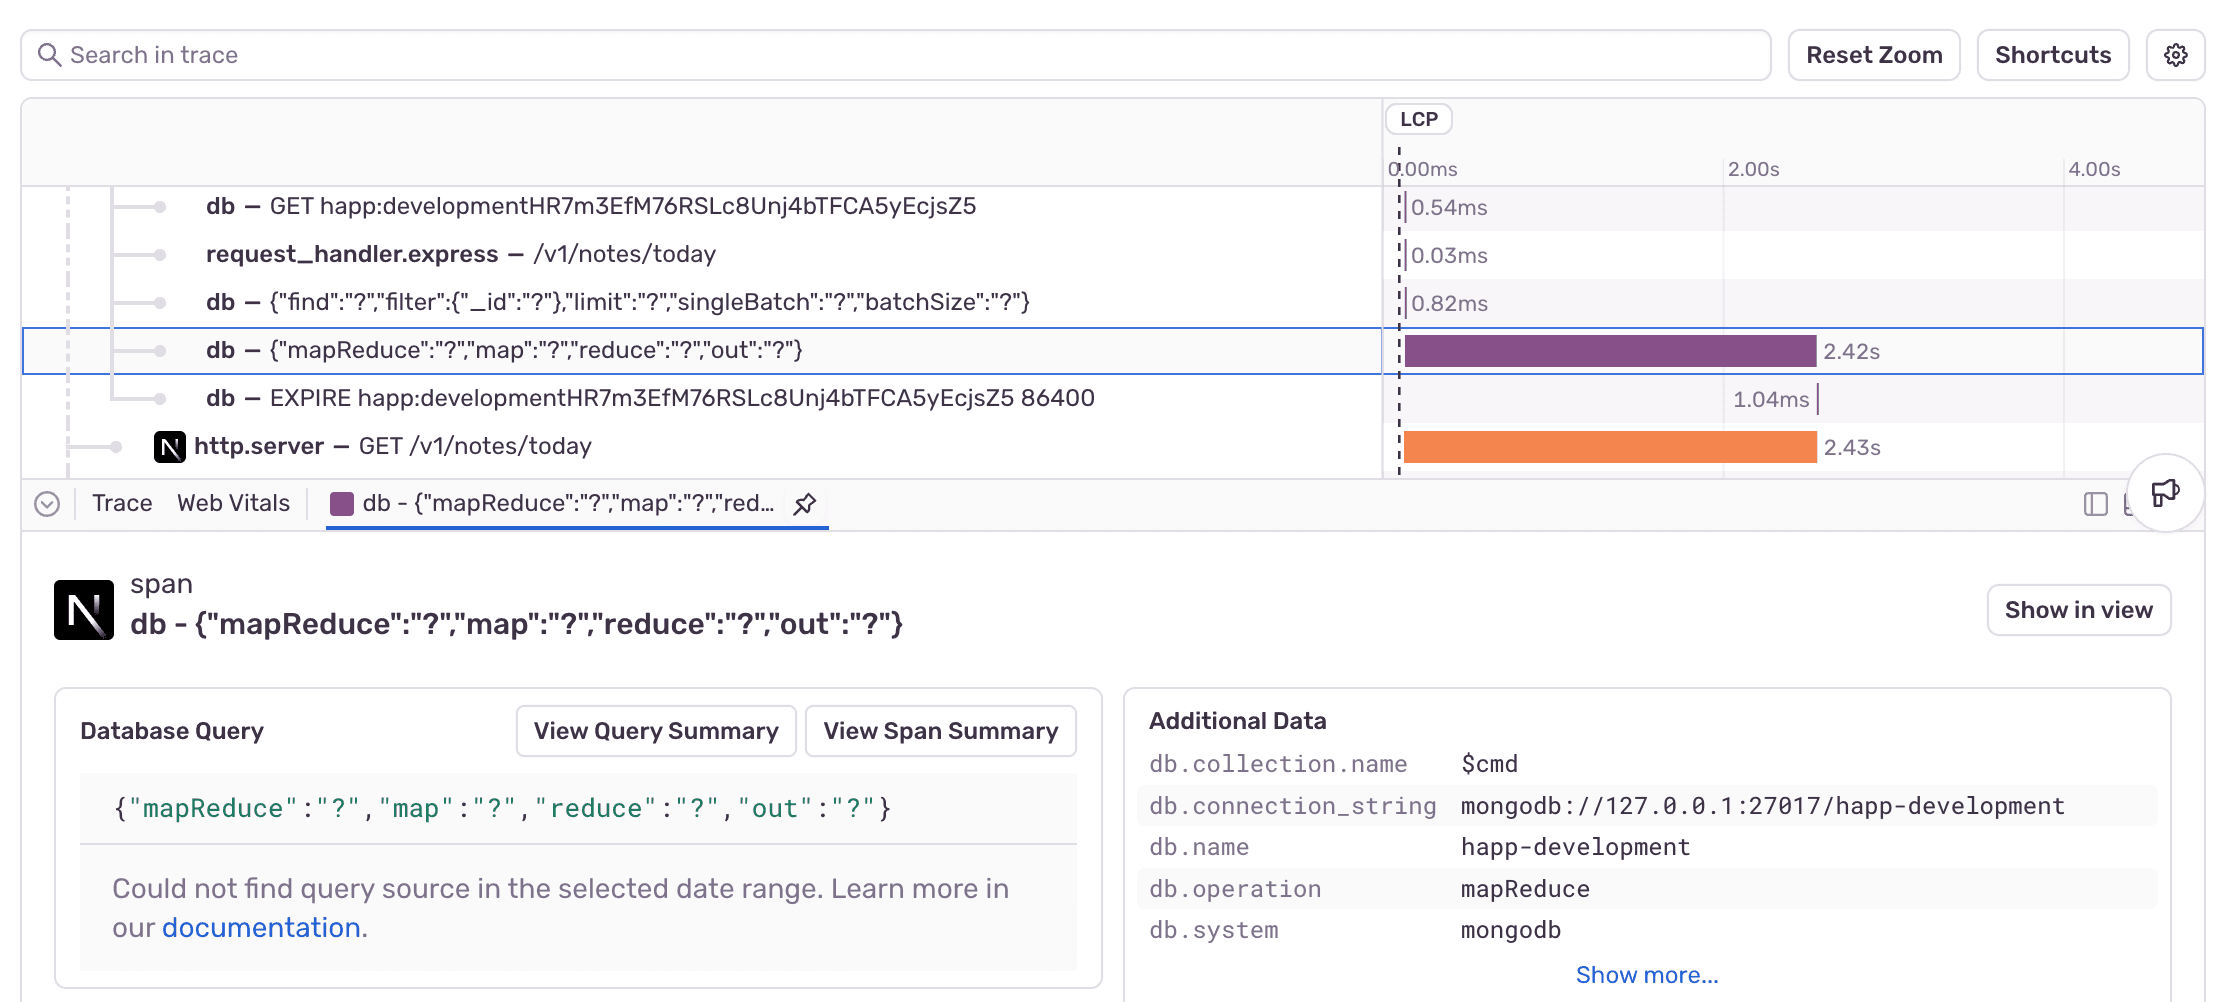Open the Shortcuts button

pos(2053,55)
